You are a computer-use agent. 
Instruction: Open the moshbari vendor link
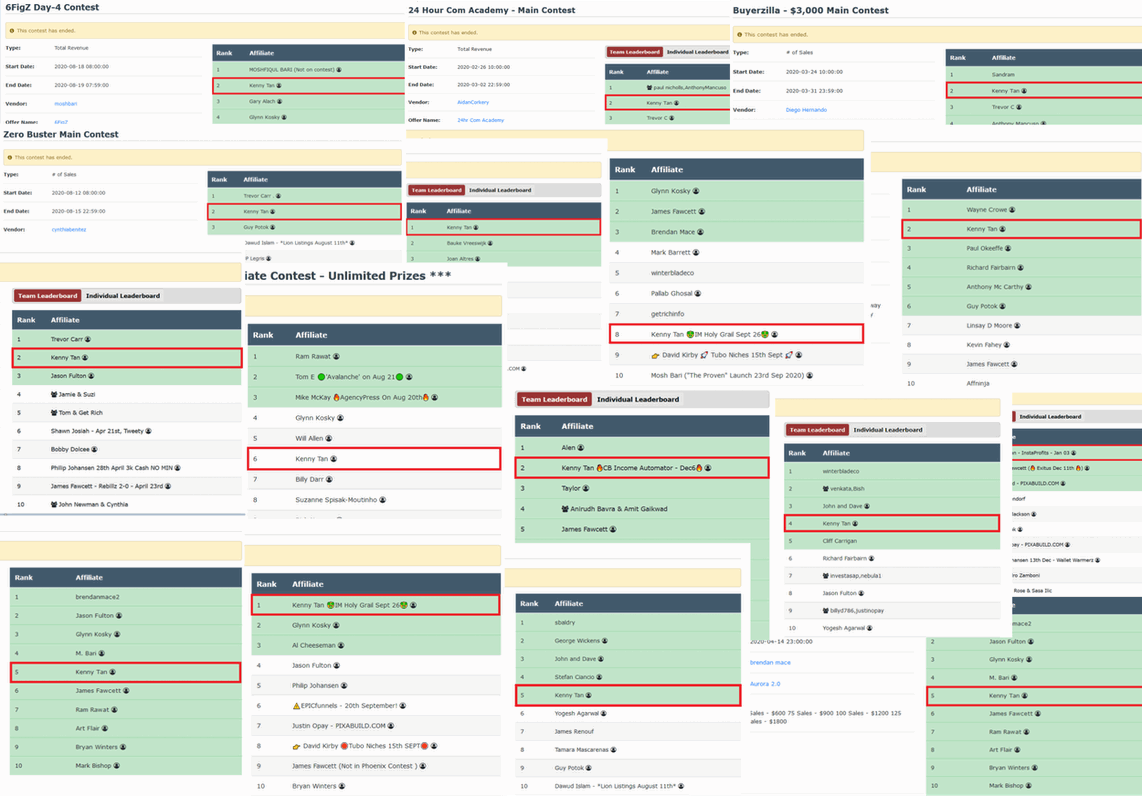coord(65,103)
